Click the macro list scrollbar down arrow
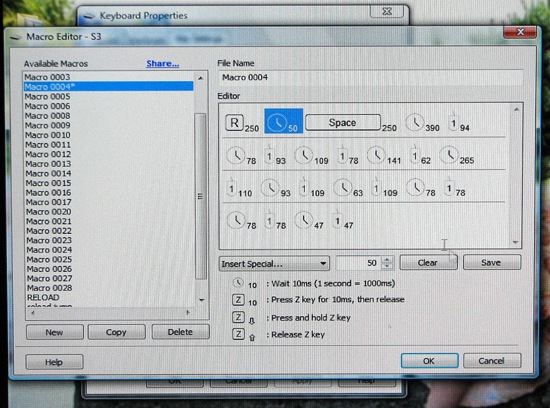The image size is (550, 408). (201, 300)
